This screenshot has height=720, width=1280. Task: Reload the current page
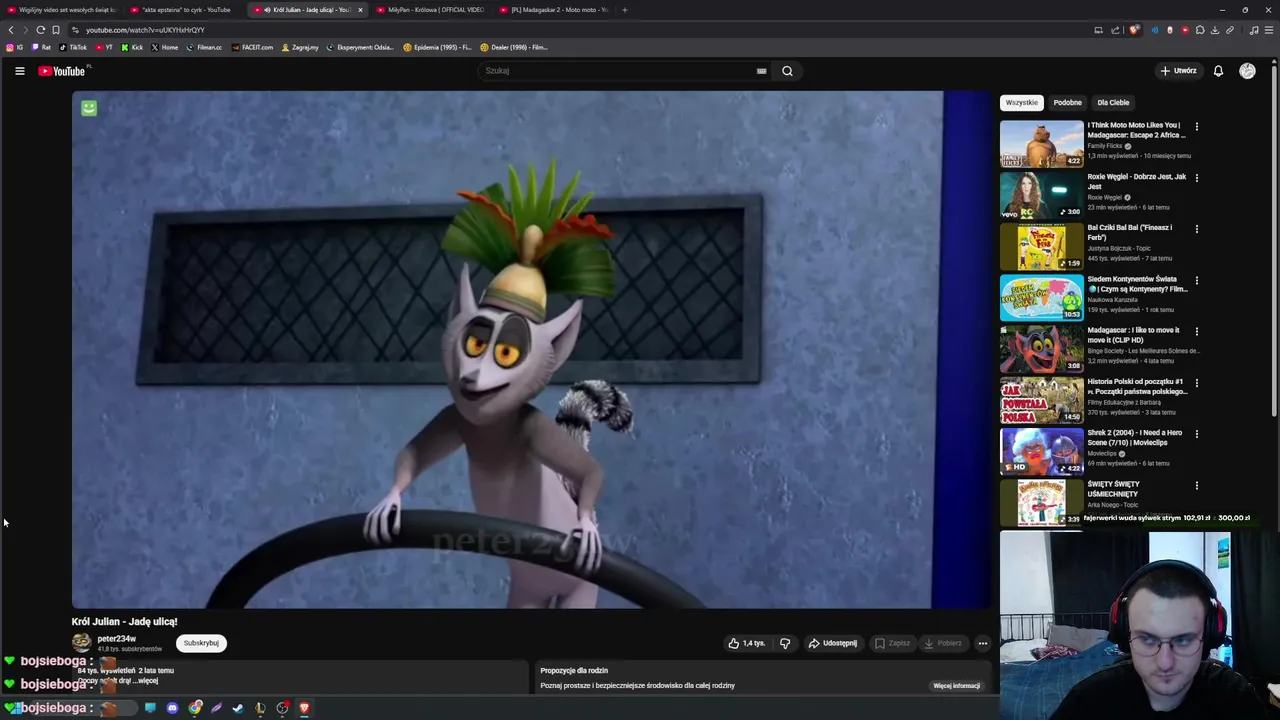point(40,30)
